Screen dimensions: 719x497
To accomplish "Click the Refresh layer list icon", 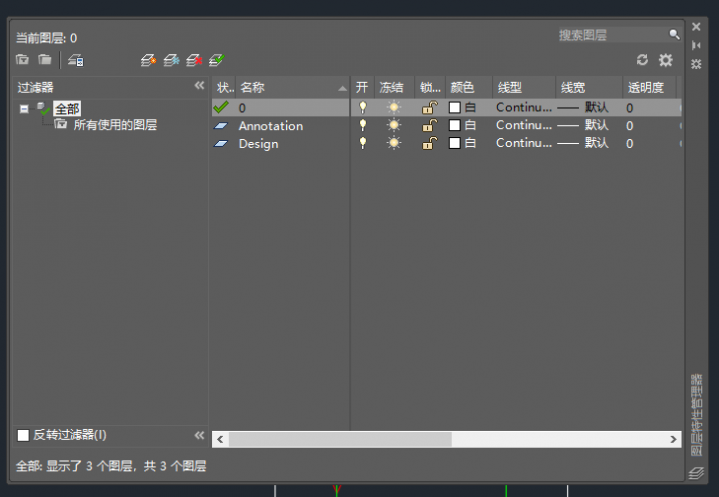I will click(642, 60).
